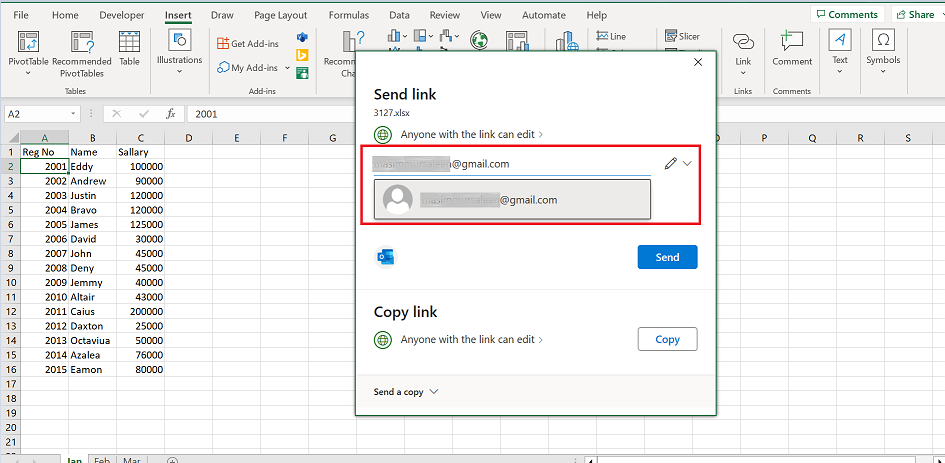Open the Comments pane button
945x463 pixels.
point(847,14)
